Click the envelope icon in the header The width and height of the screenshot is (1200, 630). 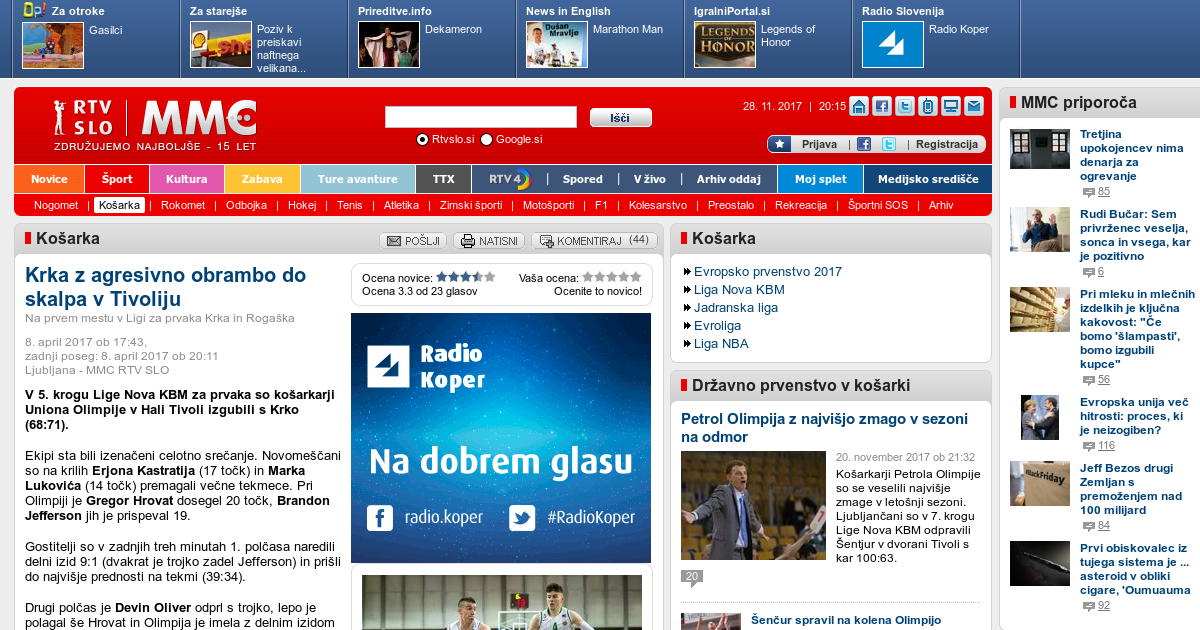973,106
